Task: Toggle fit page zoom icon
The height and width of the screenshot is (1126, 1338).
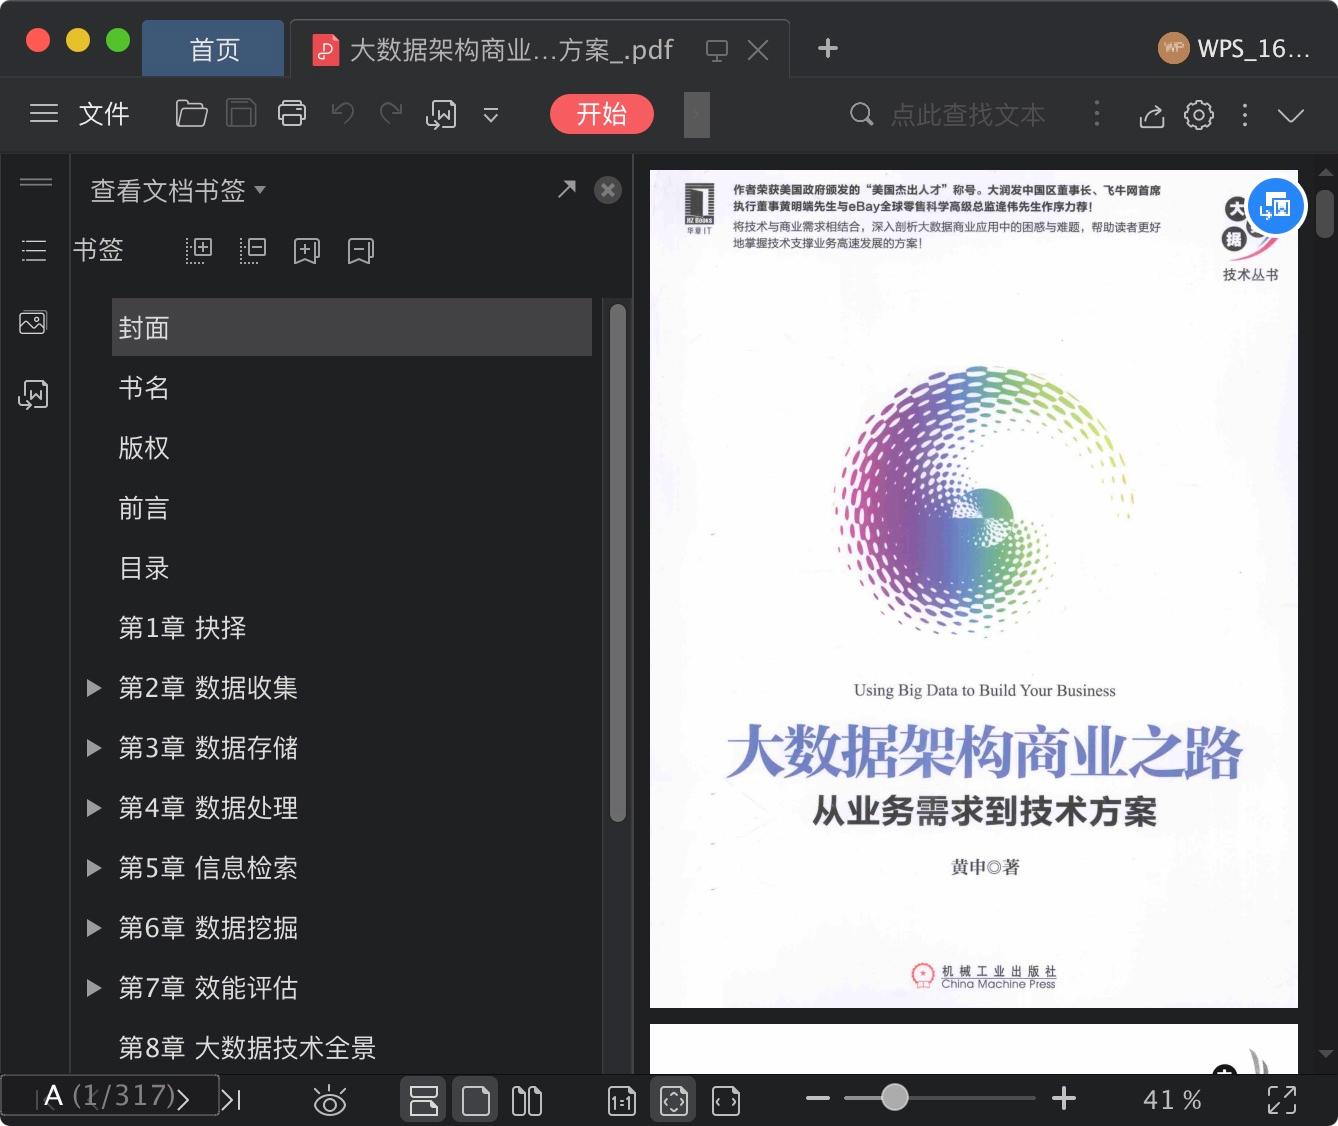Action: (x=674, y=1100)
